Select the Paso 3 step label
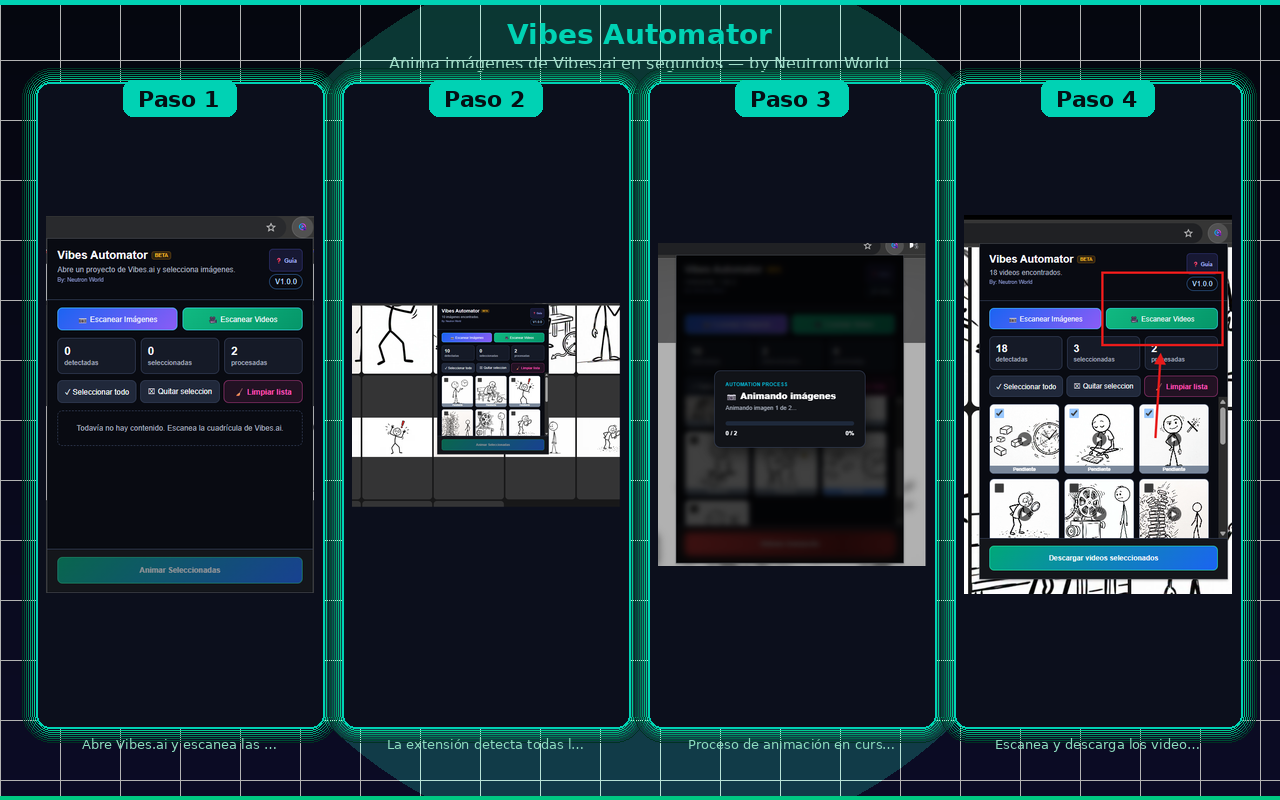The image size is (1280, 800). (x=791, y=99)
